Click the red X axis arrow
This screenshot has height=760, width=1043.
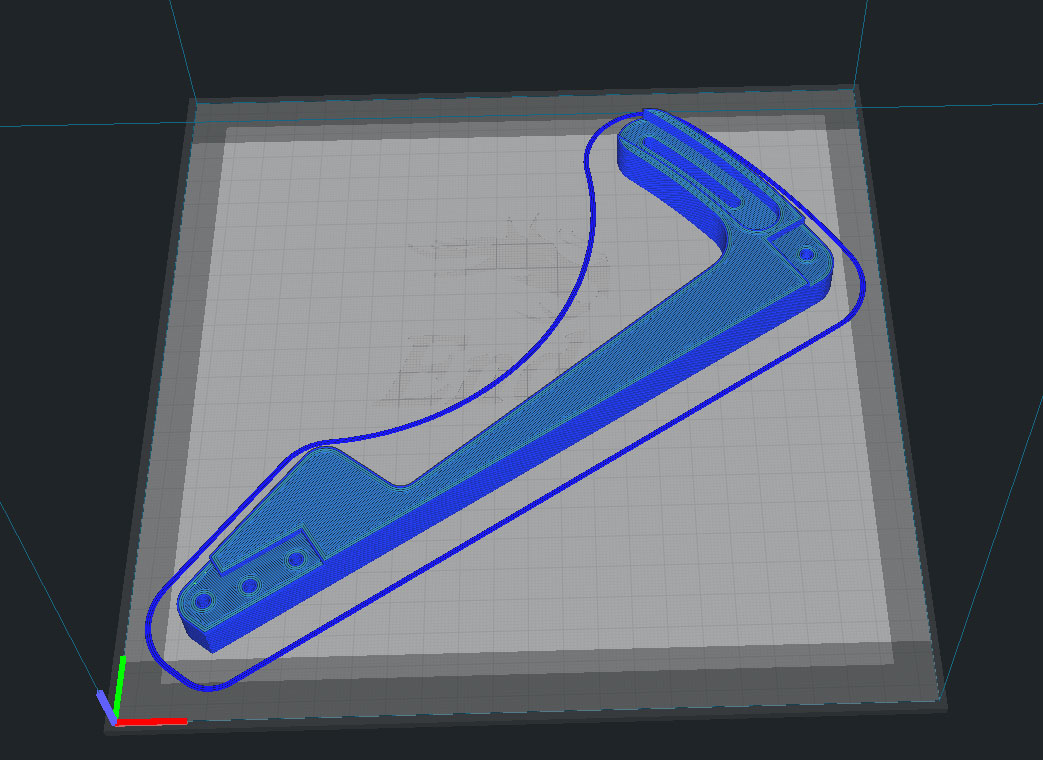pyautogui.click(x=152, y=721)
